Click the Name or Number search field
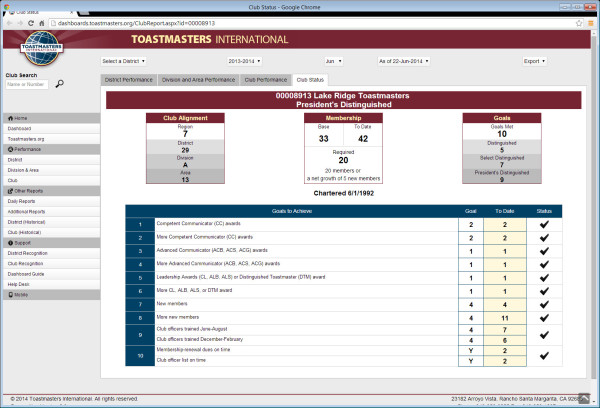 [27, 84]
